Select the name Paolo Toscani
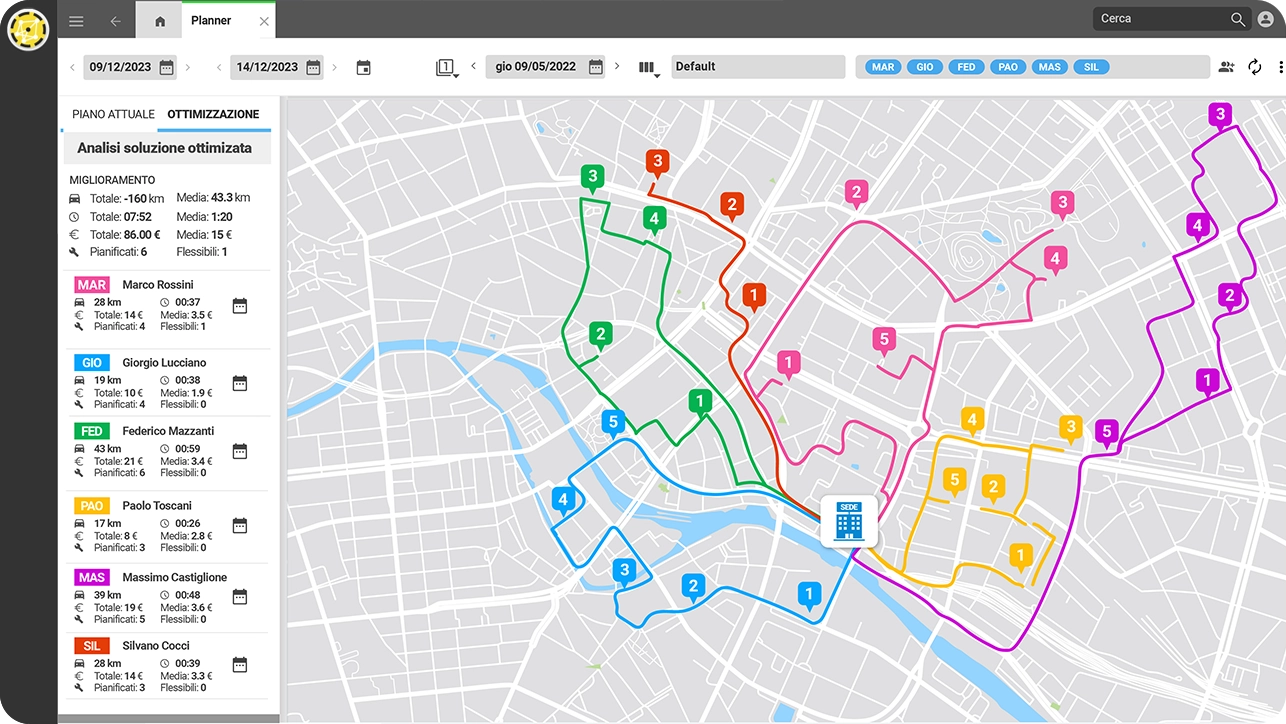 (157, 506)
